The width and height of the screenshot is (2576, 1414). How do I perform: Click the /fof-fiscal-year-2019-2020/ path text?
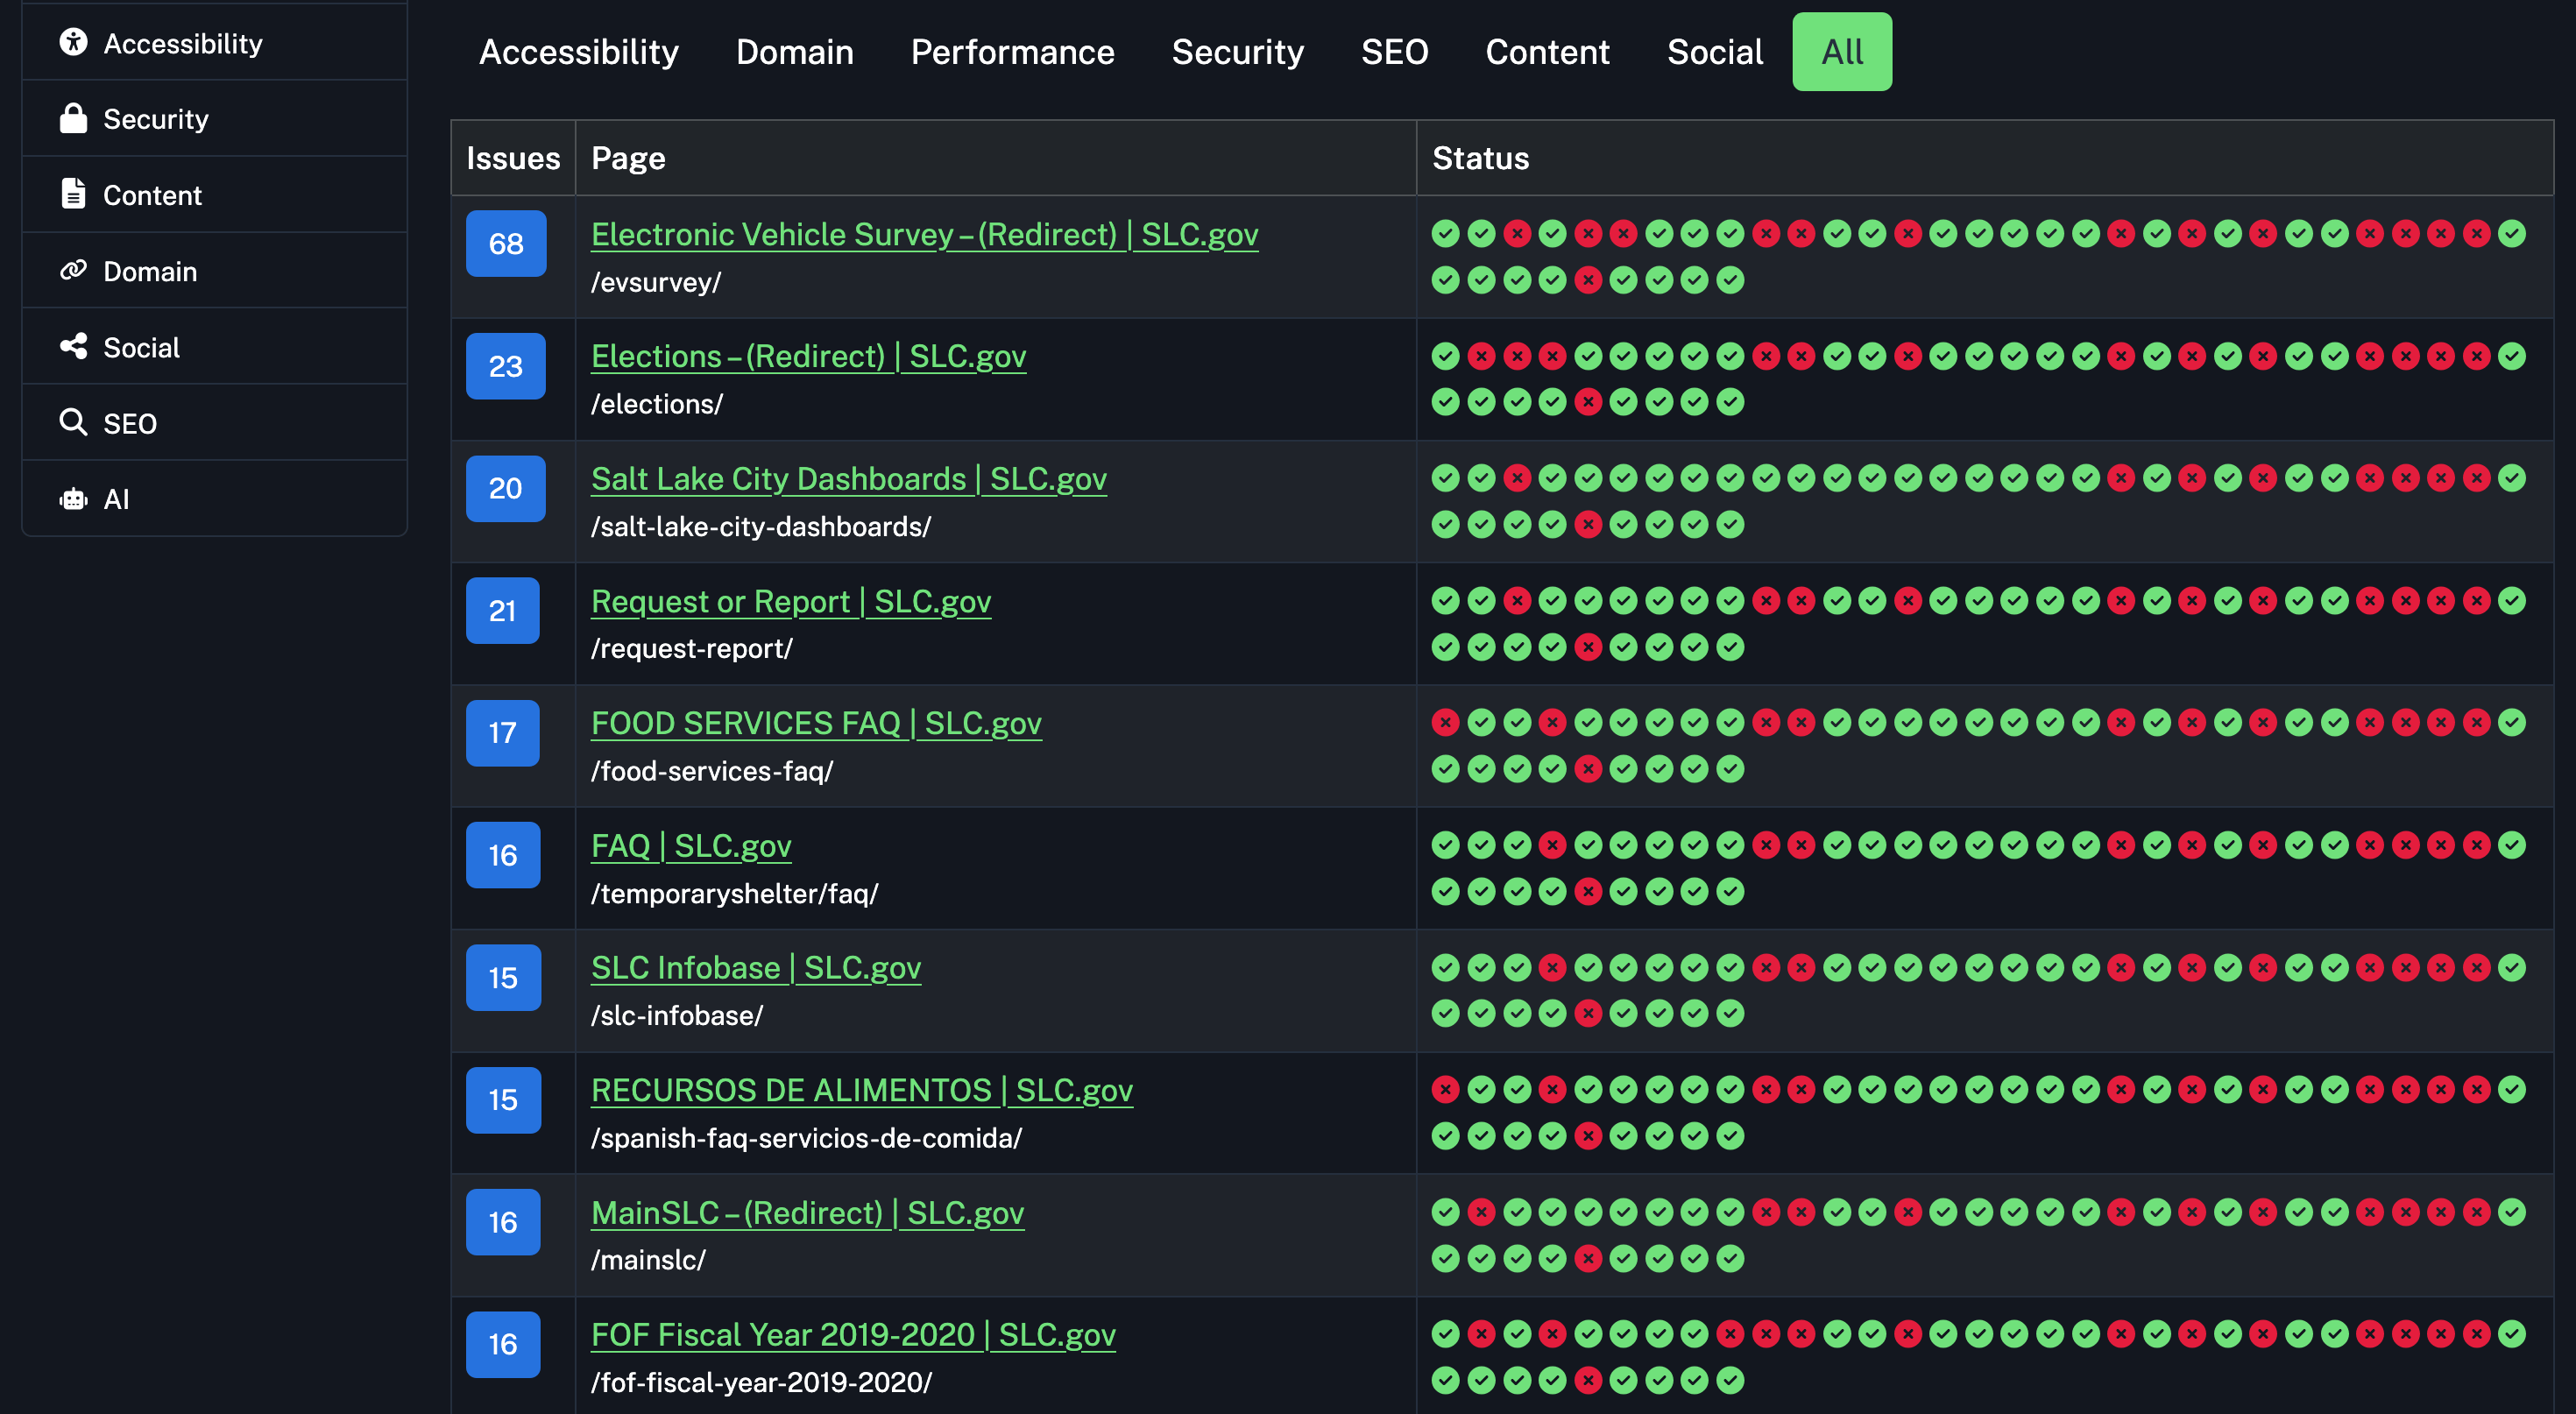[x=762, y=1383]
